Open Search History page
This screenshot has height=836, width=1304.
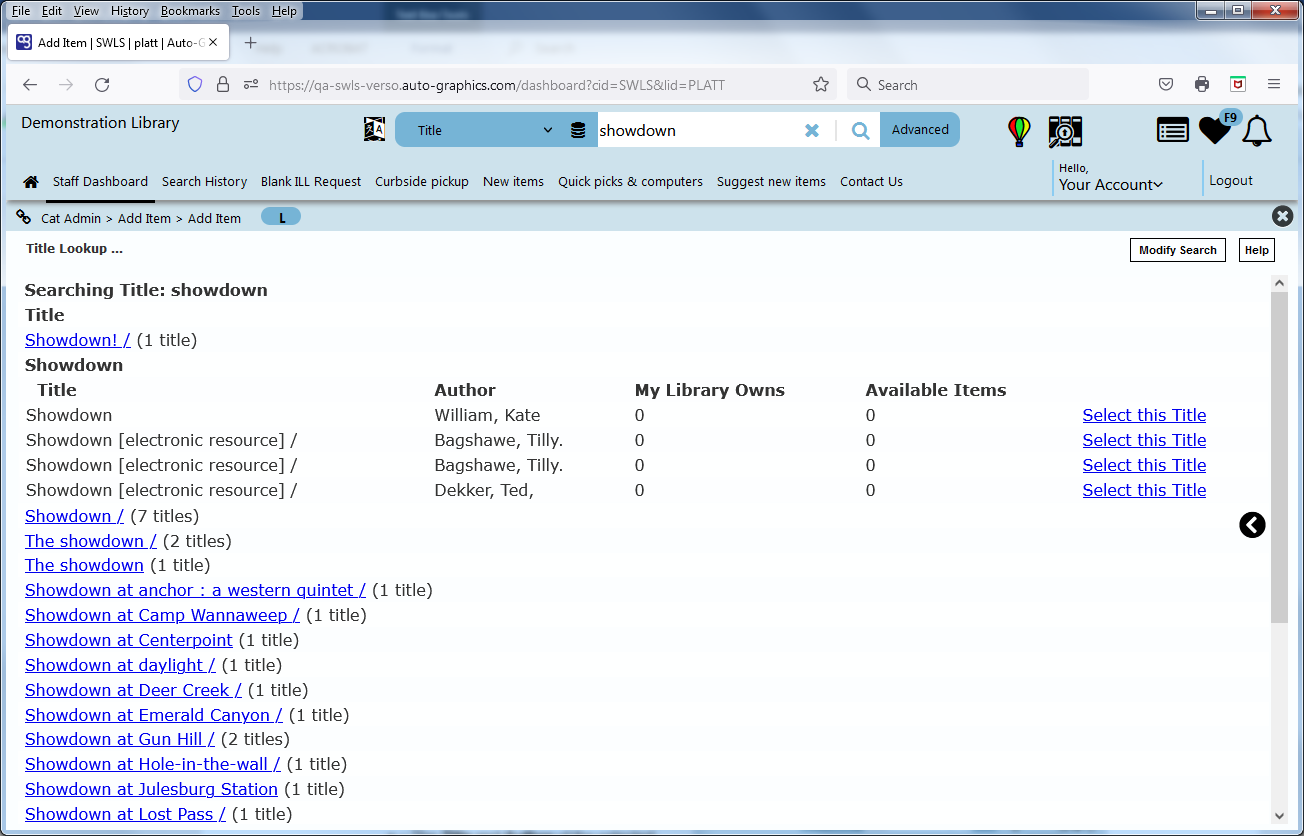[204, 182]
